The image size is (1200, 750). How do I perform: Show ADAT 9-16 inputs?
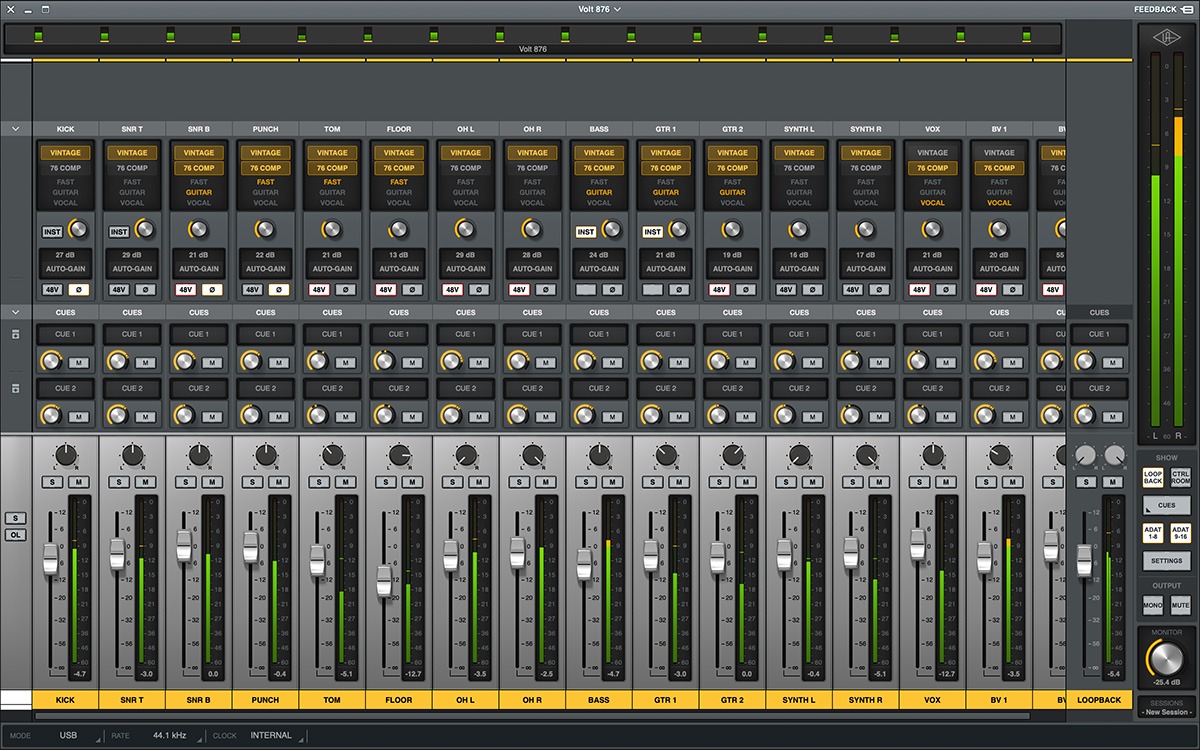(1180, 533)
